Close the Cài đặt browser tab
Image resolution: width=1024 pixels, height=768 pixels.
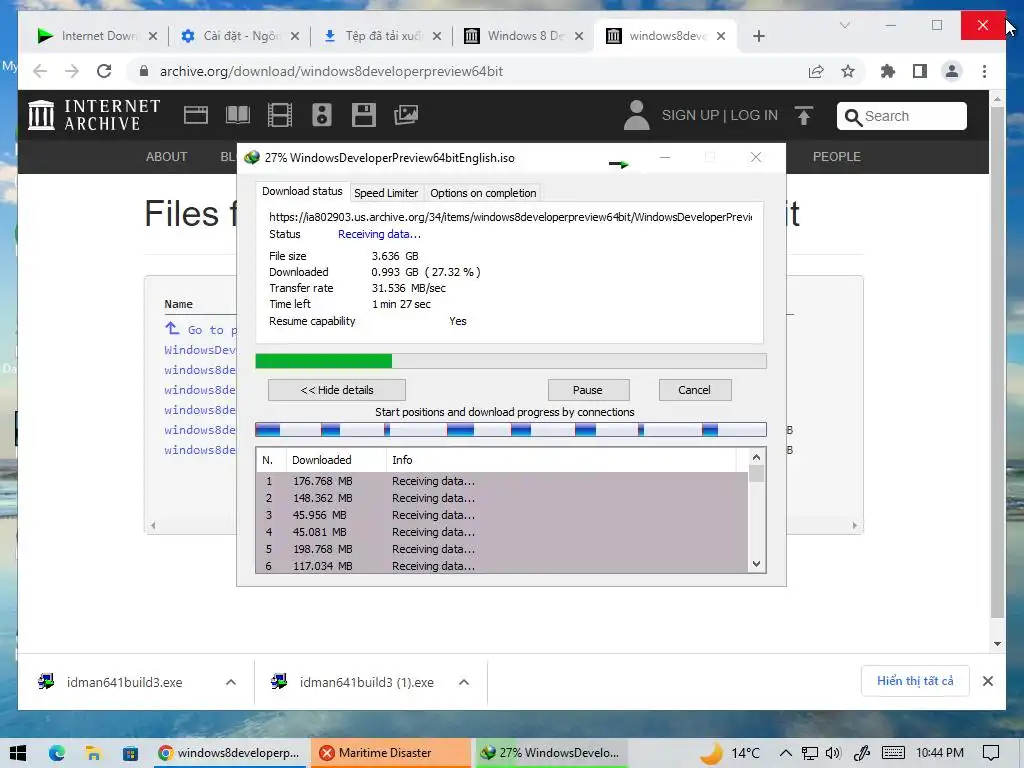[x=295, y=36]
